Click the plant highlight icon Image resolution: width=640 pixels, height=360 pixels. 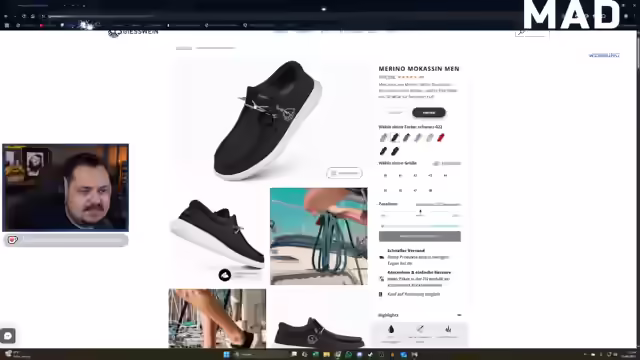(x=448, y=329)
